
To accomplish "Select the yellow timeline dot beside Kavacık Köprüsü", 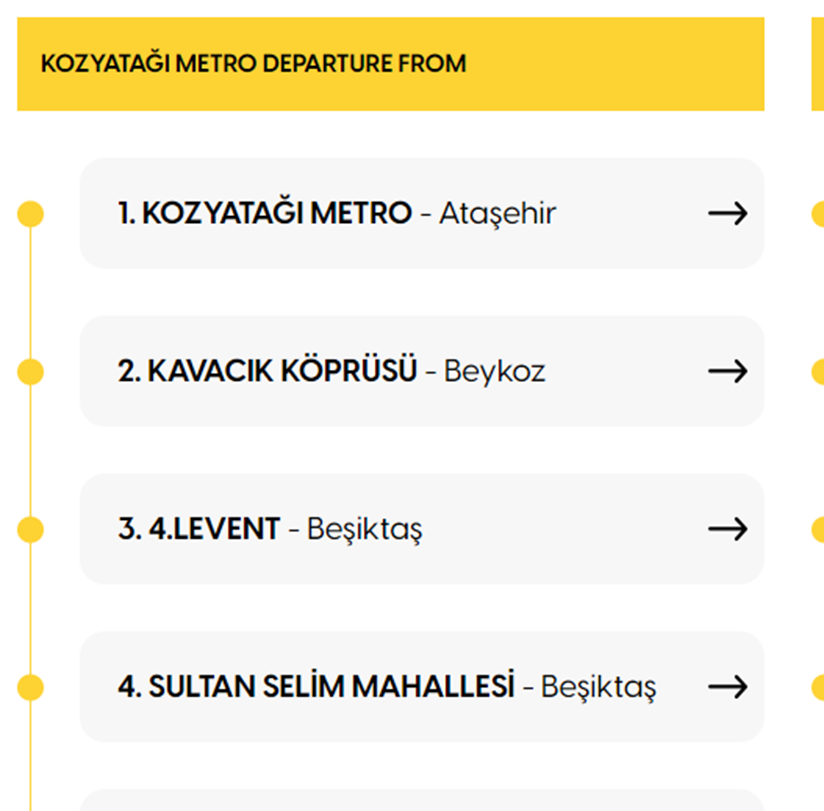I will coord(31,371).
